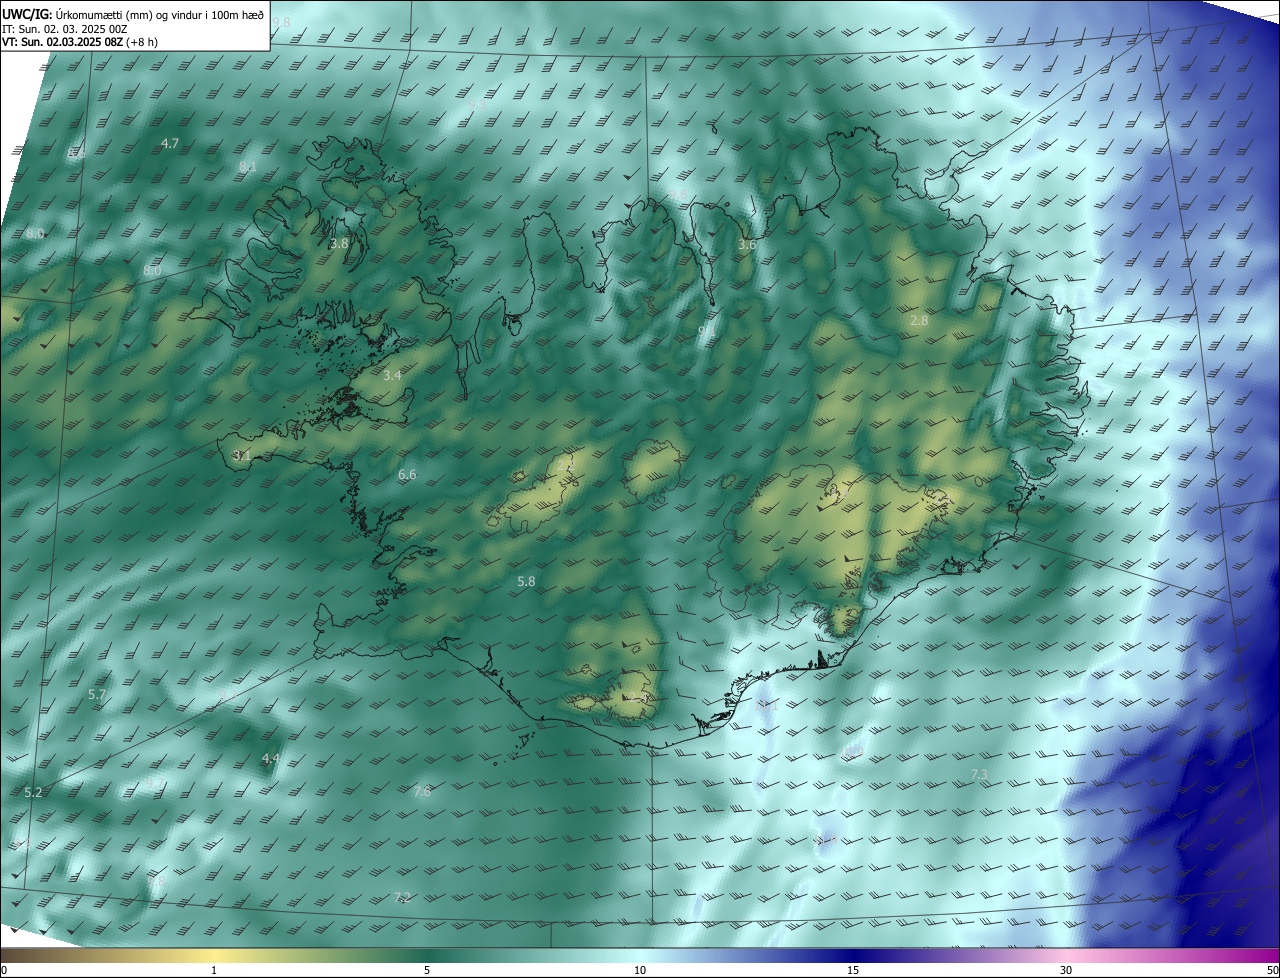The image size is (1280, 978).
Task: Click the 0 tick on the color scale
Action: pos(4,970)
